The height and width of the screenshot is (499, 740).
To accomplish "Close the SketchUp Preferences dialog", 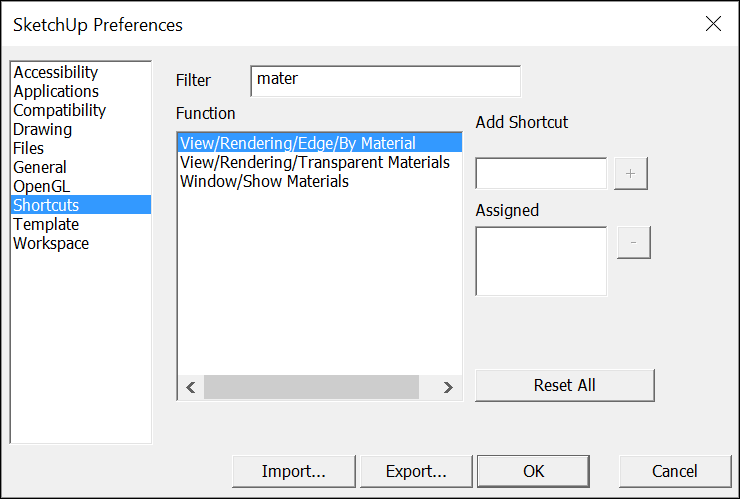I will [x=713, y=24].
